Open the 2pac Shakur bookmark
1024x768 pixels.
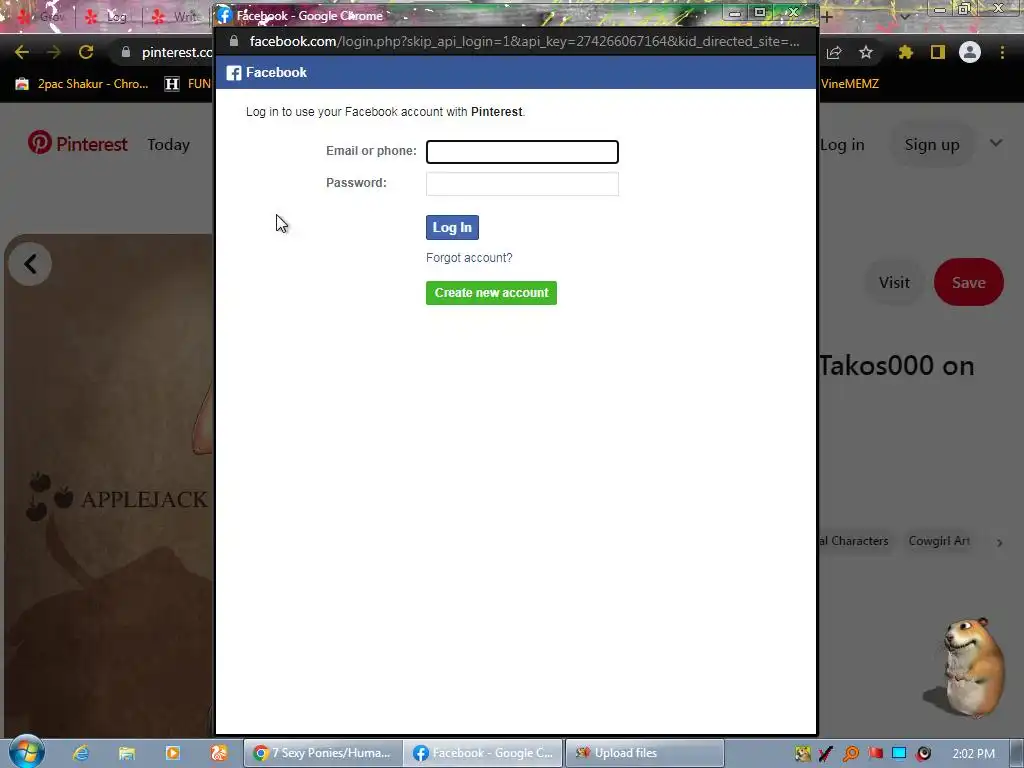[x=82, y=84]
